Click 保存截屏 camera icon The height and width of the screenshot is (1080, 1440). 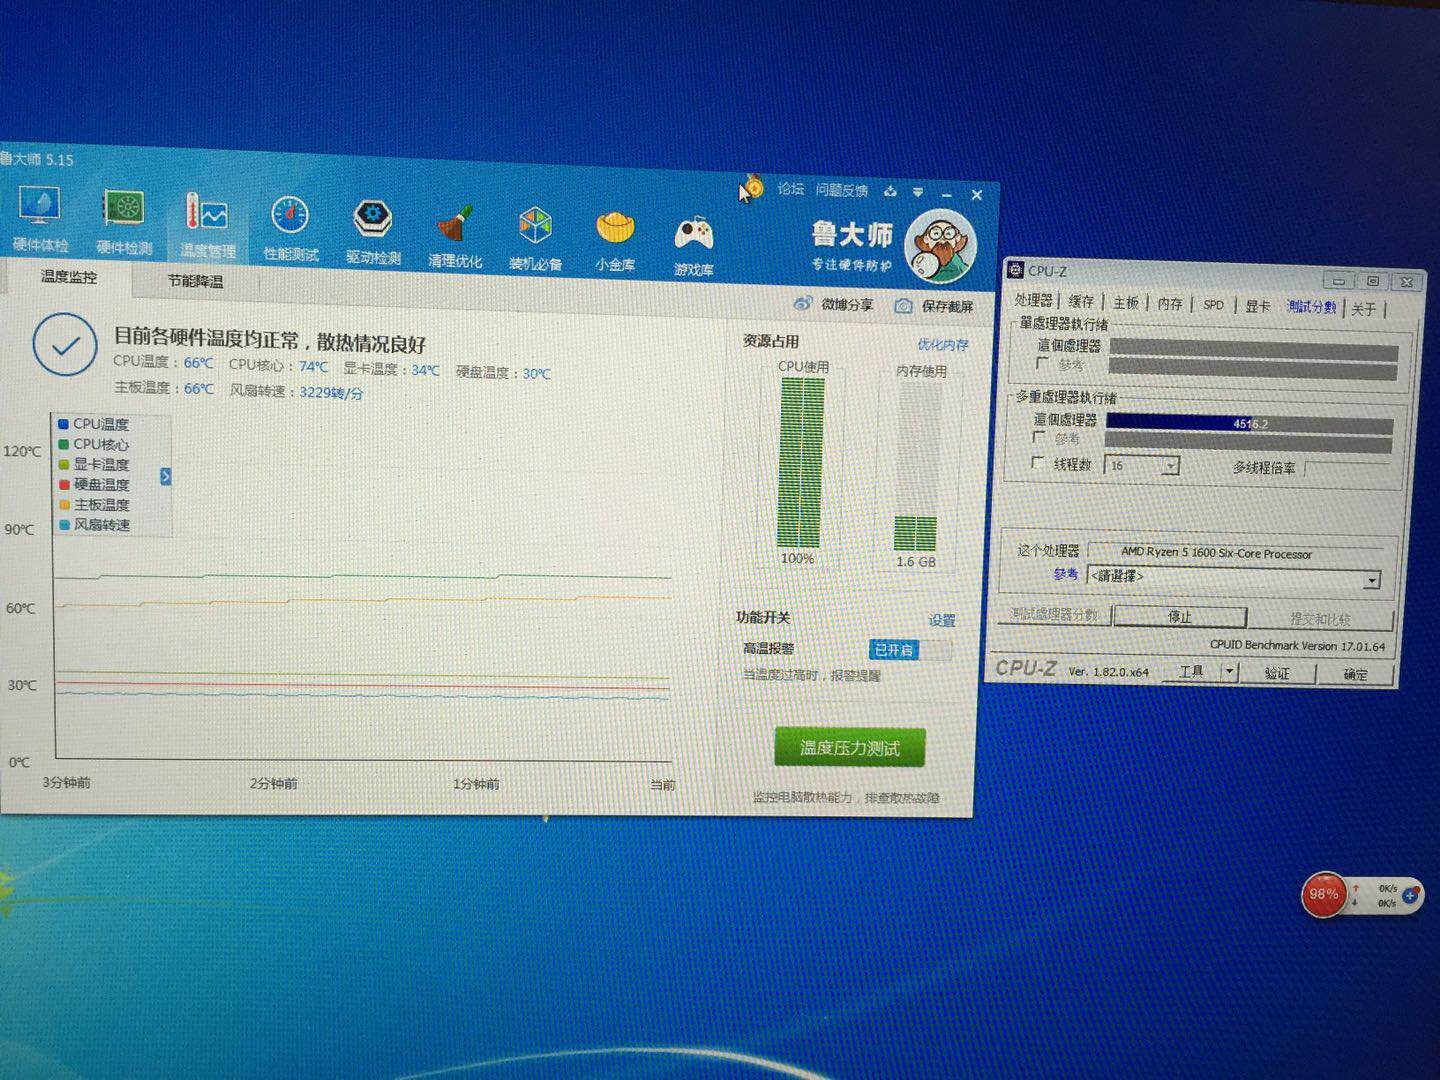[x=904, y=306]
